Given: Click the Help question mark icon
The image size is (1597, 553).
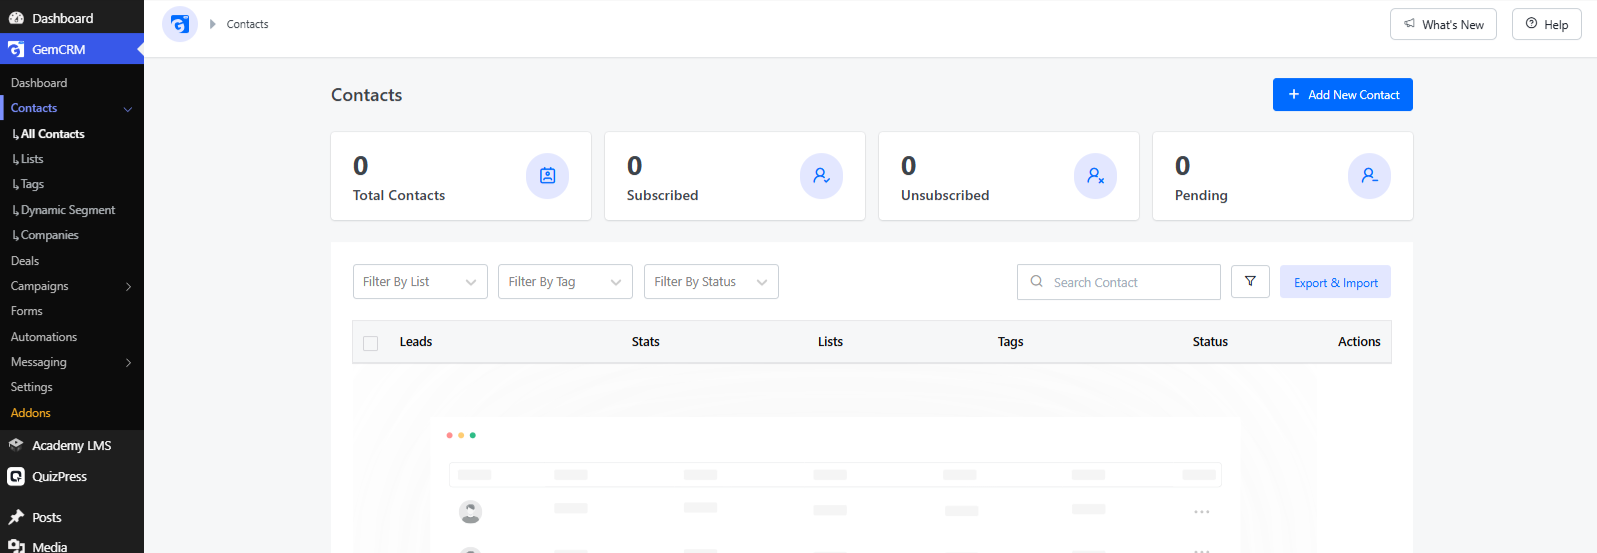Looking at the screenshot, I should [1531, 24].
